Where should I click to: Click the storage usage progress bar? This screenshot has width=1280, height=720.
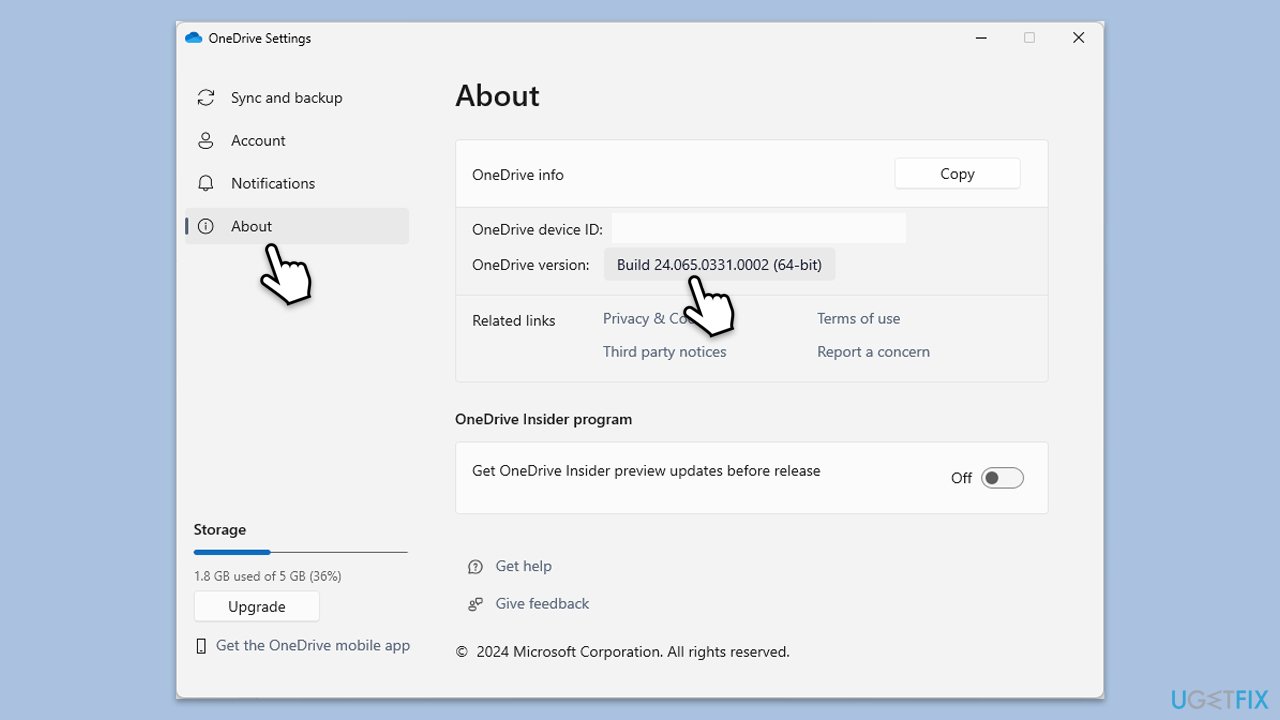(x=300, y=552)
